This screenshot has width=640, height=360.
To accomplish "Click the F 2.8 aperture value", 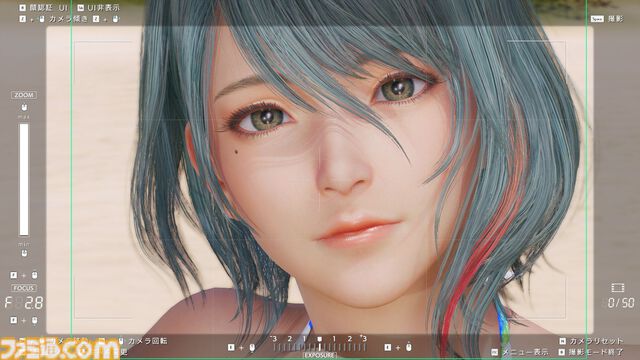I will click(24, 303).
